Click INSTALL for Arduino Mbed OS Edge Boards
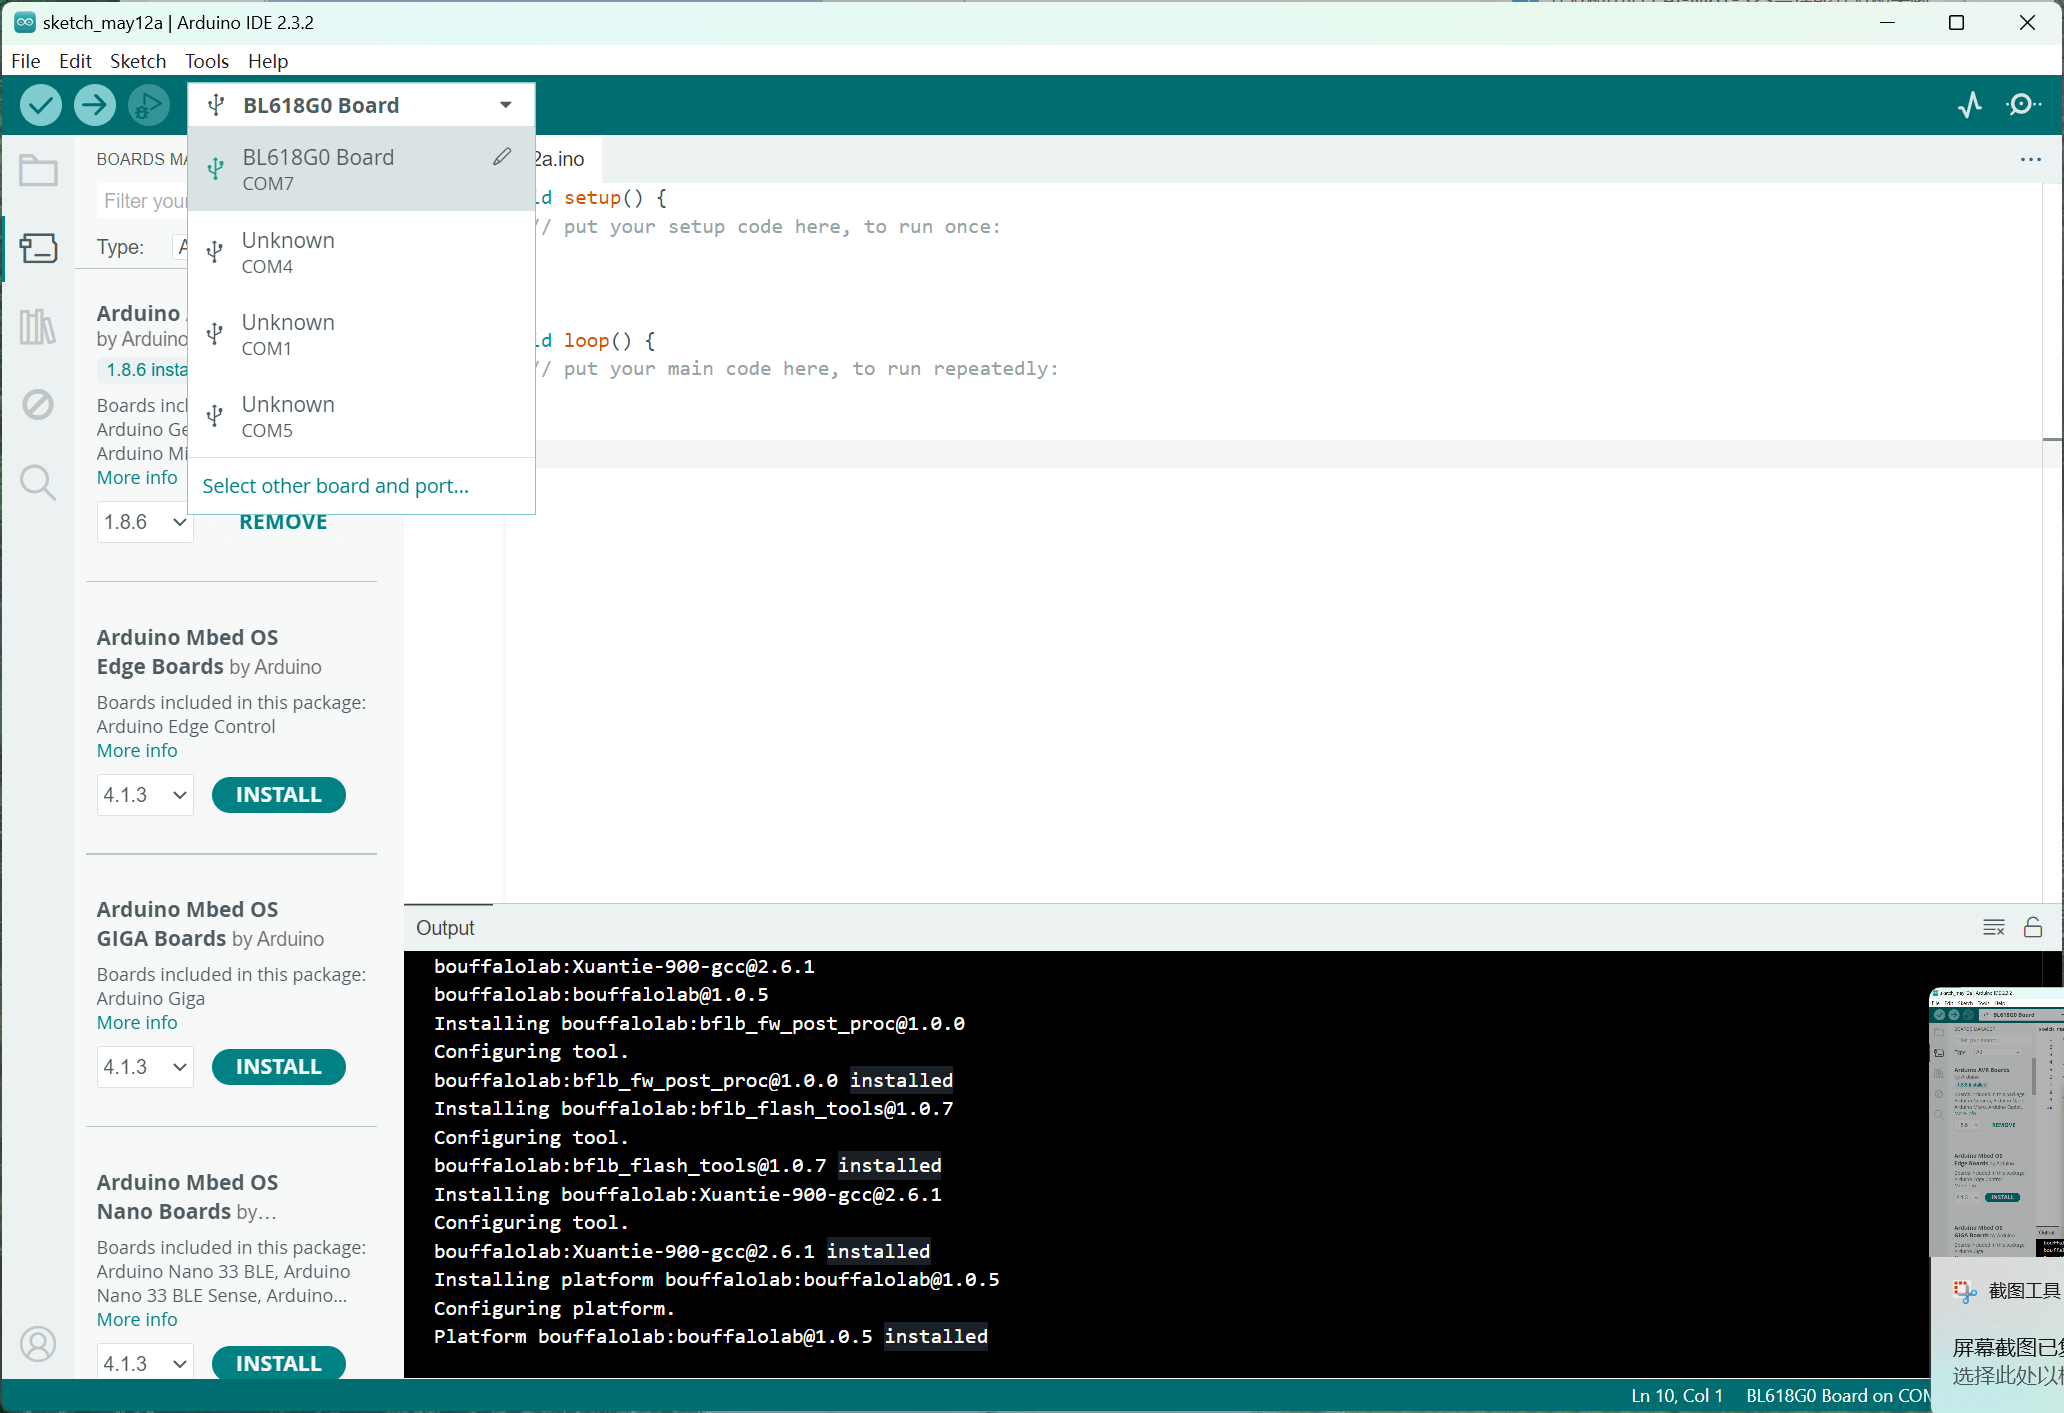Viewport: 2064px width, 1413px height. pyautogui.click(x=278, y=794)
